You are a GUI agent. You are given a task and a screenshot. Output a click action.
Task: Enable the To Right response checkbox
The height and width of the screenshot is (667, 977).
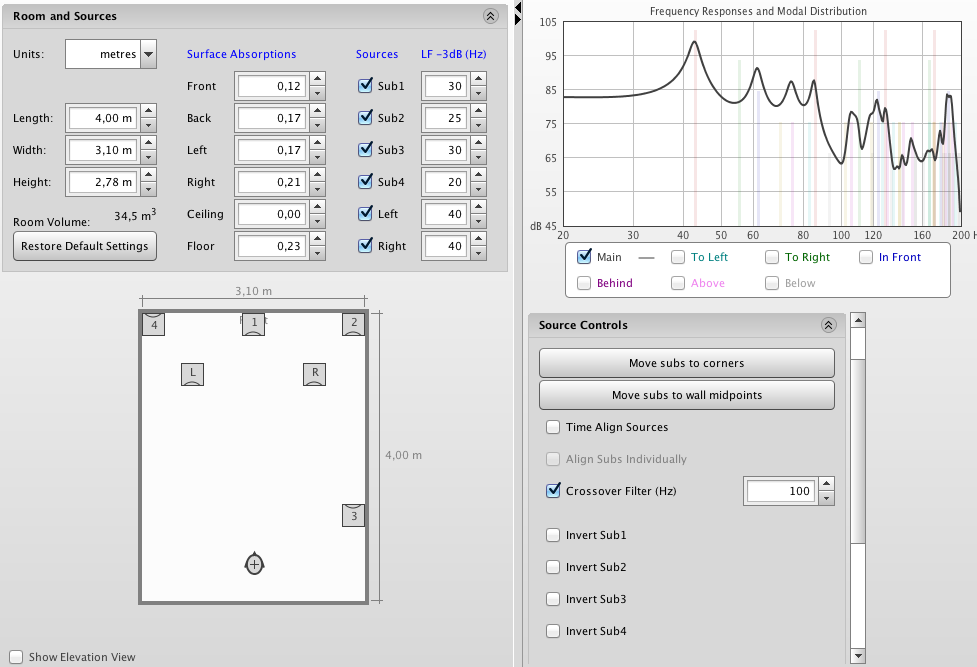[772, 257]
